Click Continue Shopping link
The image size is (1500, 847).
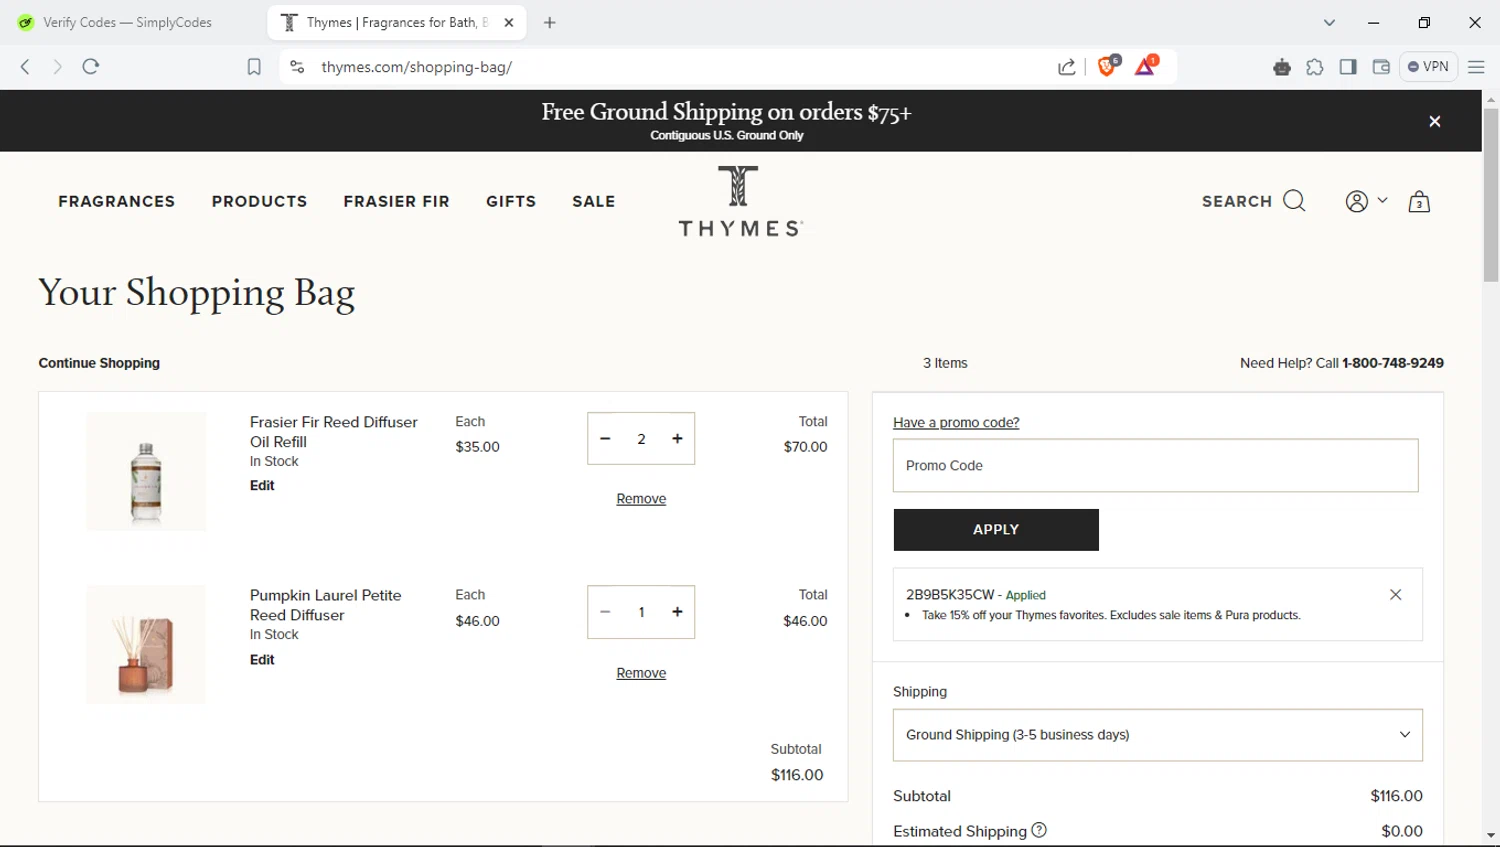[x=99, y=363]
